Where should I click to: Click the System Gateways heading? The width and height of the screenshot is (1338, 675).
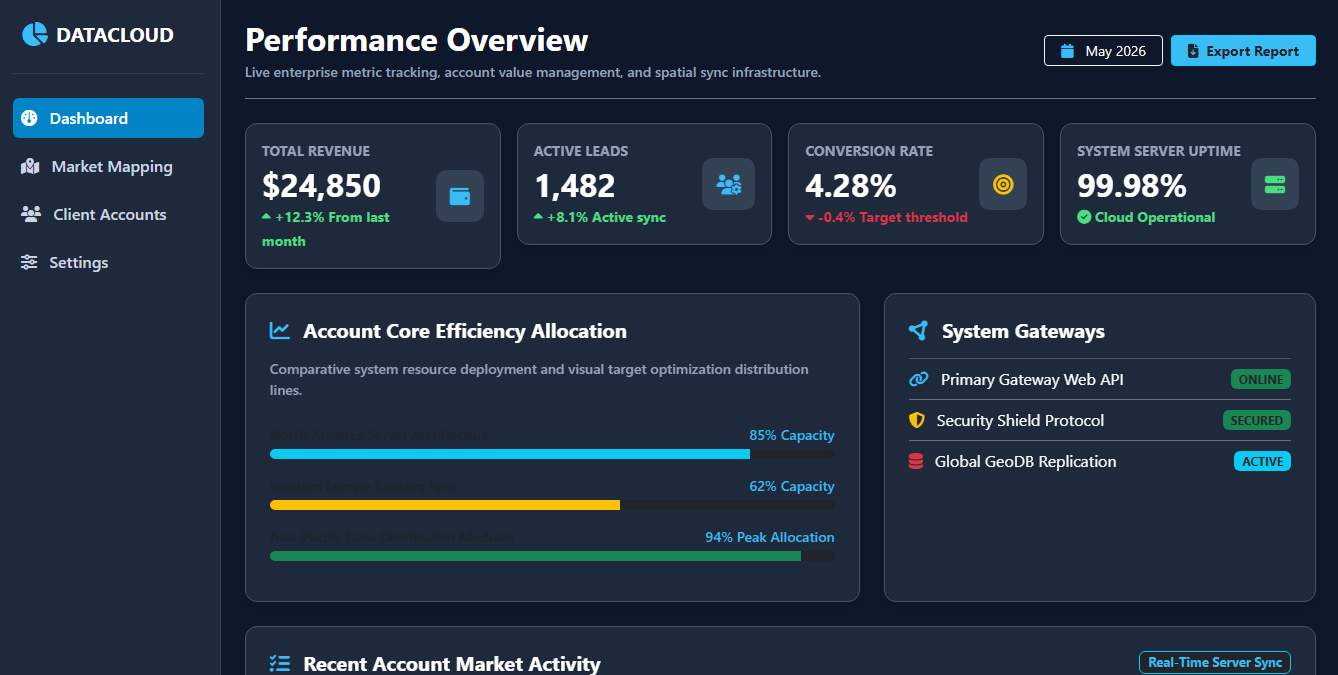(1023, 331)
